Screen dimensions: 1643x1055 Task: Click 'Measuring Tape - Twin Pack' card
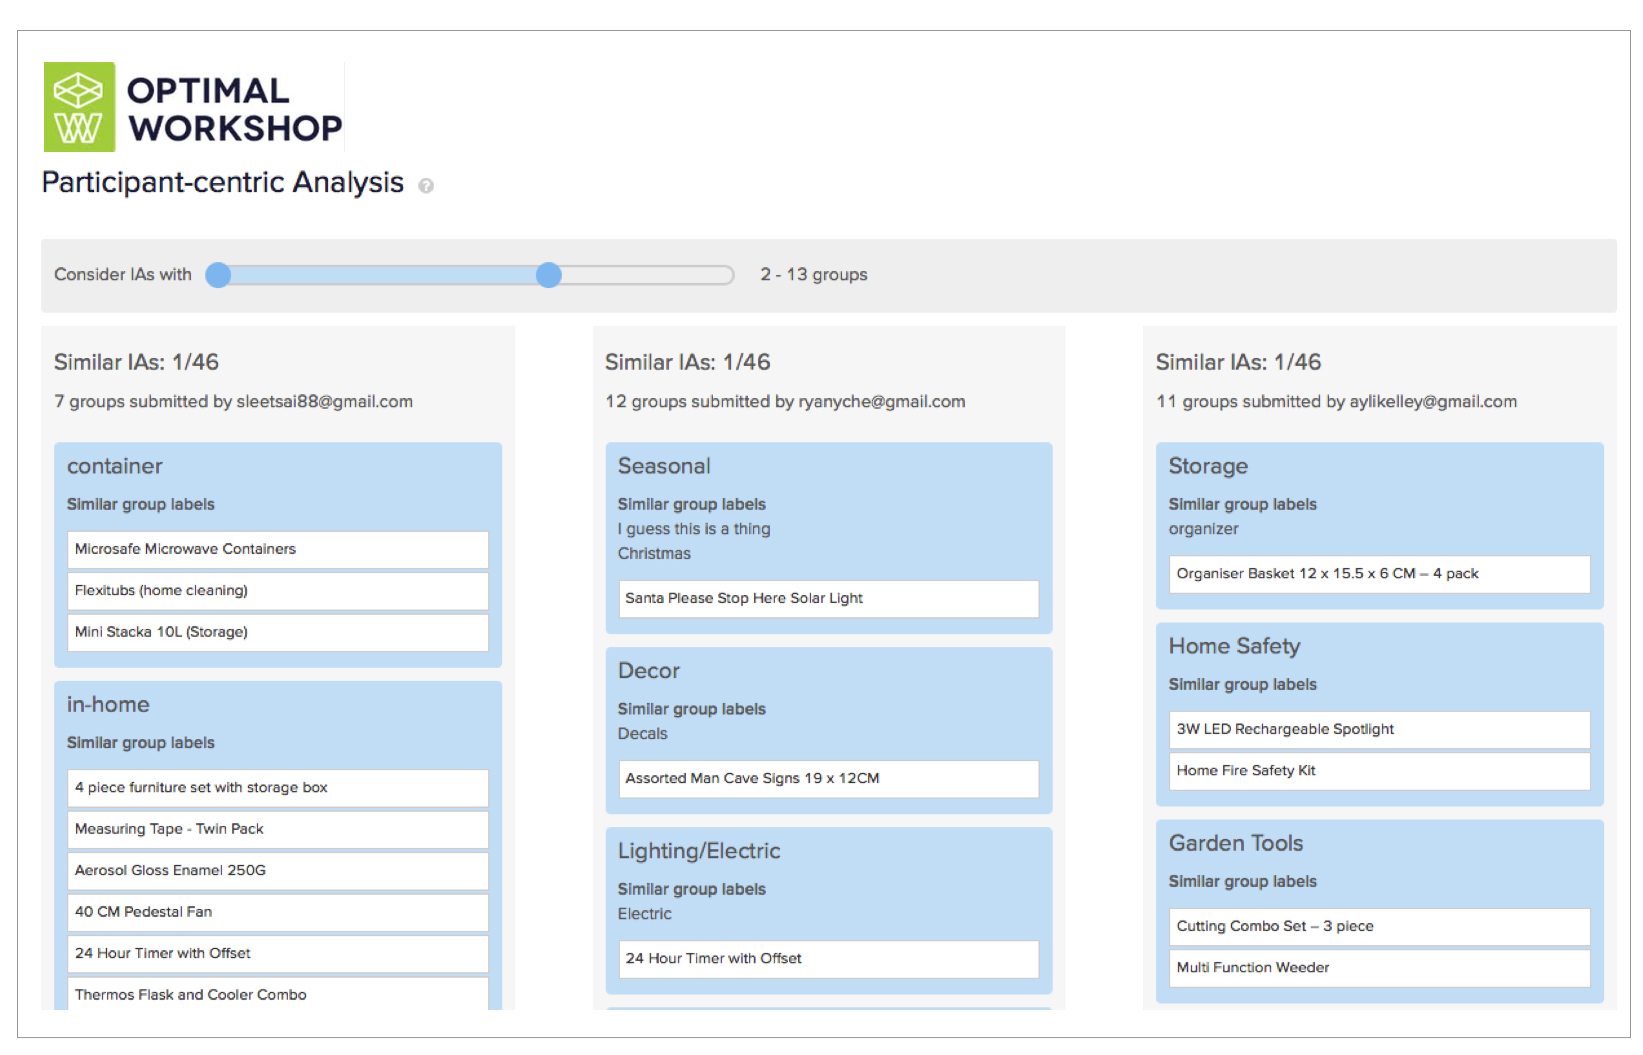click(x=278, y=829)
